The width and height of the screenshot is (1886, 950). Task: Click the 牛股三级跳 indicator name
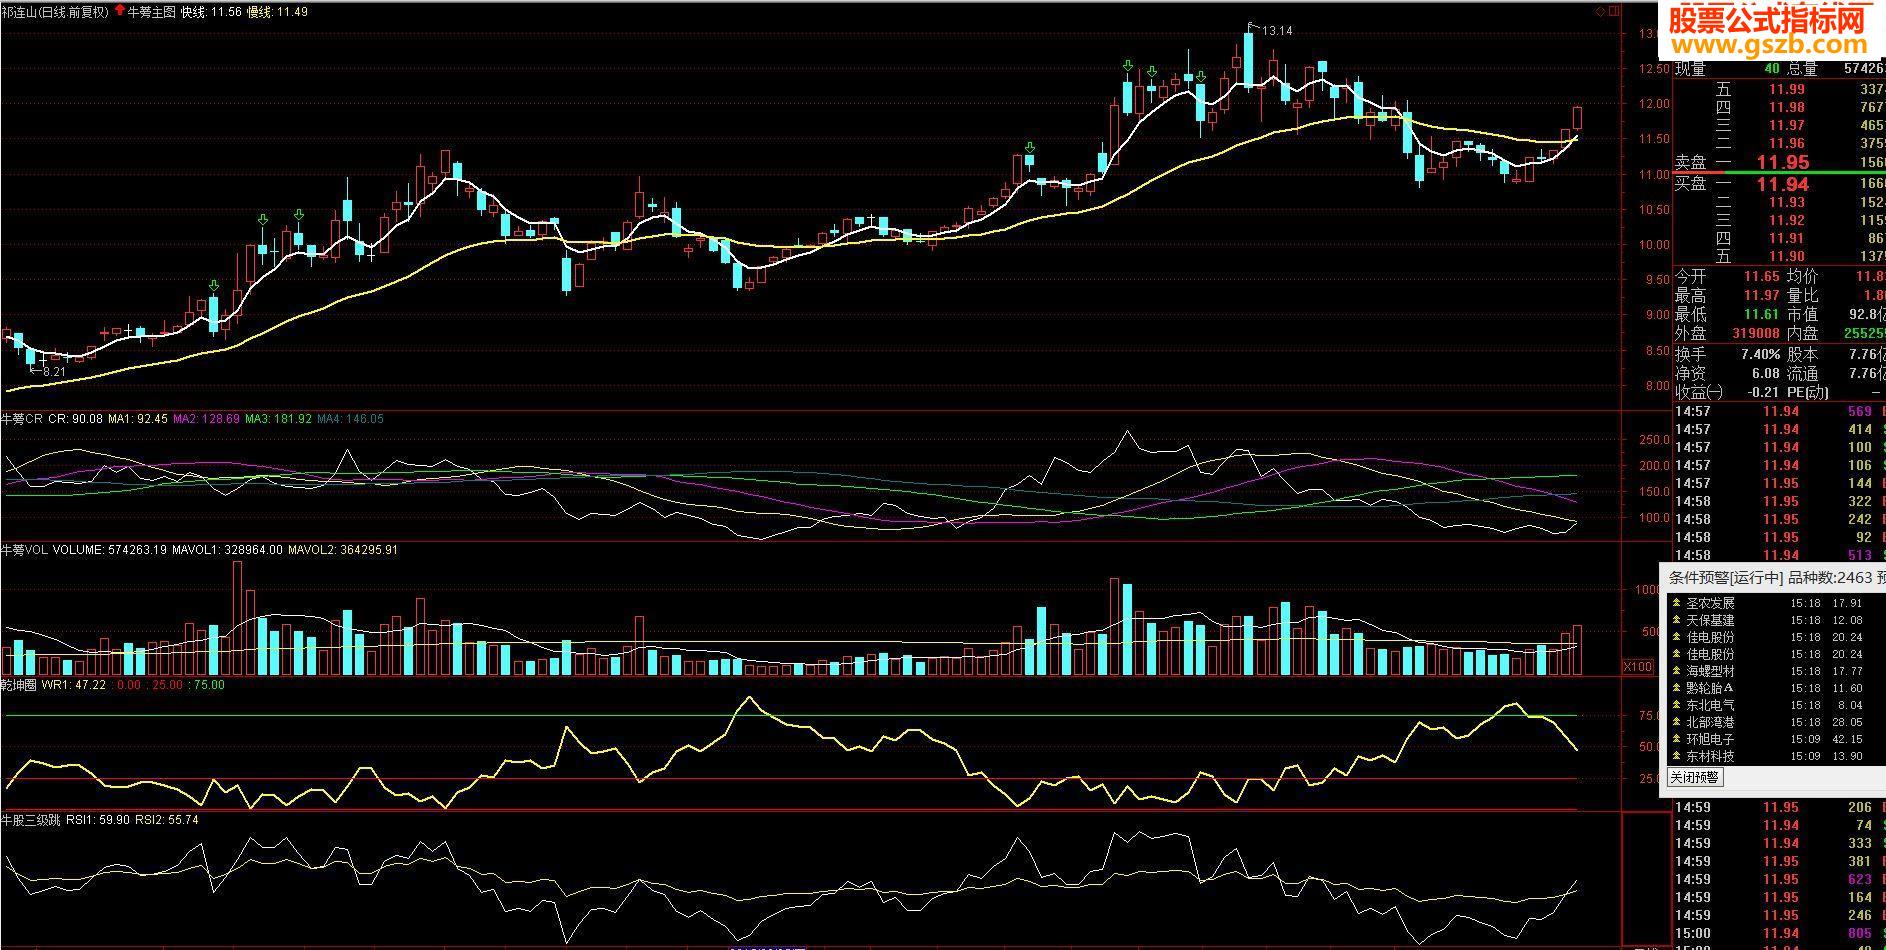point(31,820)
